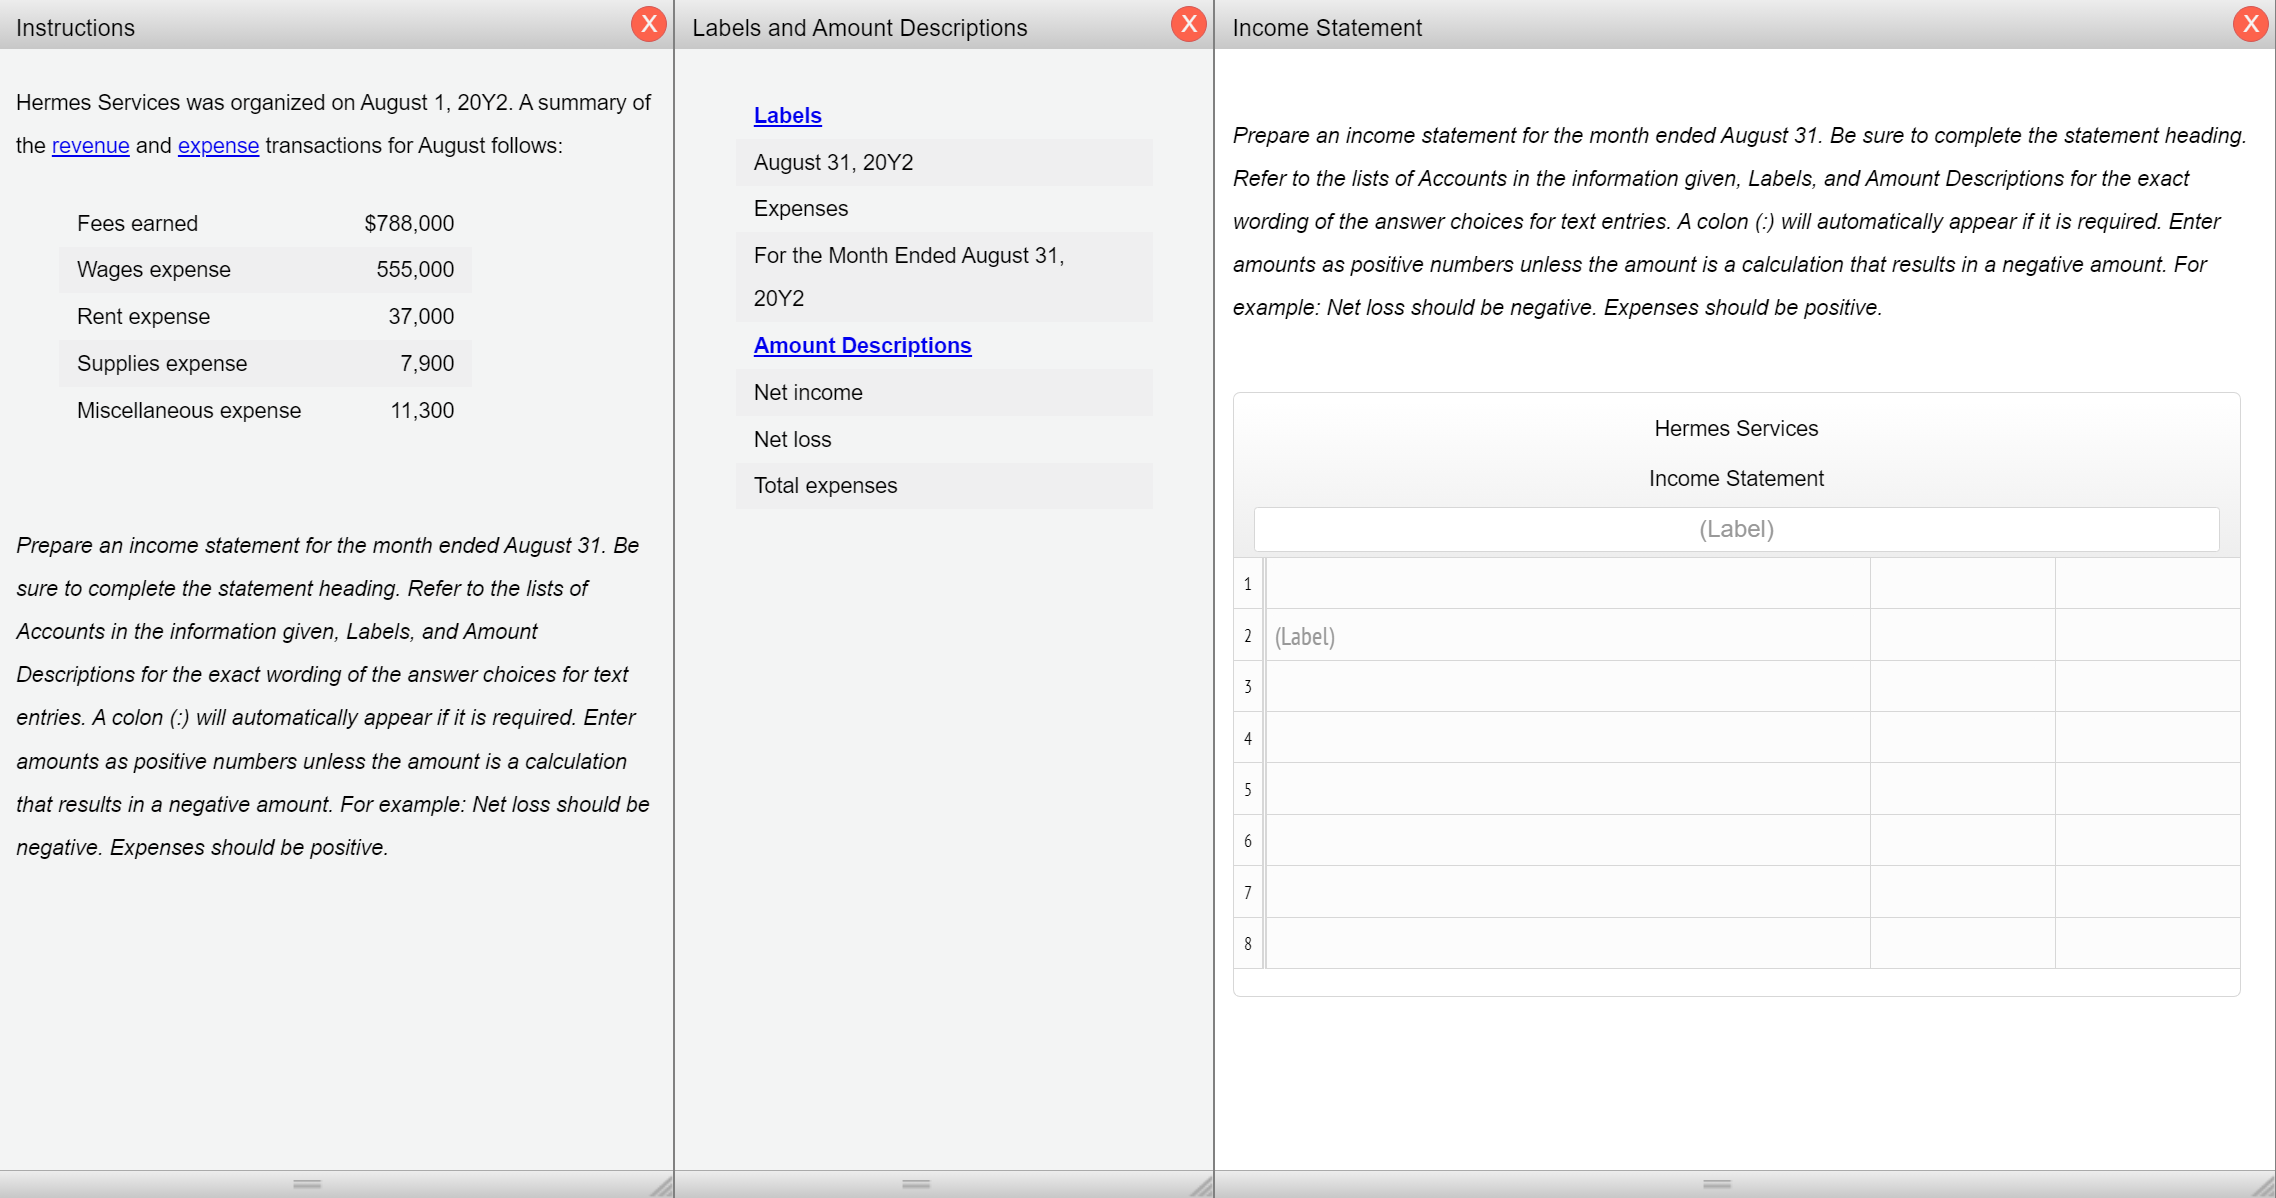Select the 'August 31, 20Y2' label option
Screen dimensions: 2276x1198
tap(833, 162)
